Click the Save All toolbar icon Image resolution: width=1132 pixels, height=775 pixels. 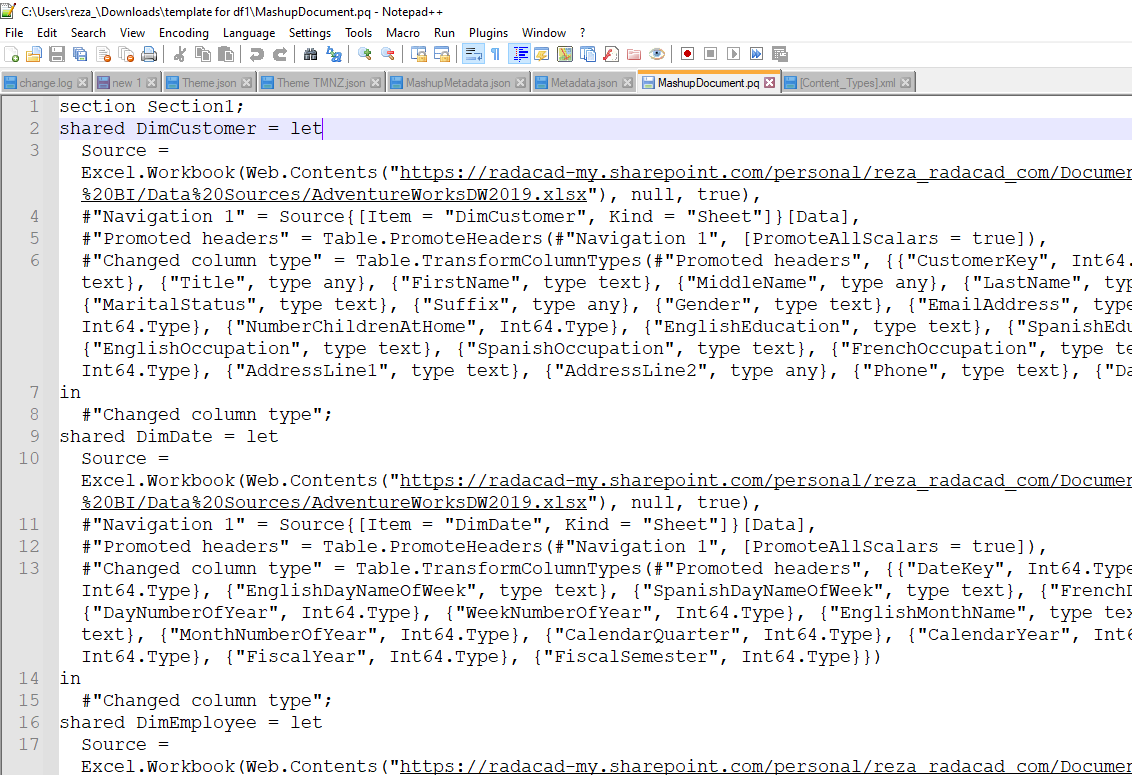pyautogui.click(x=80, y=54)
